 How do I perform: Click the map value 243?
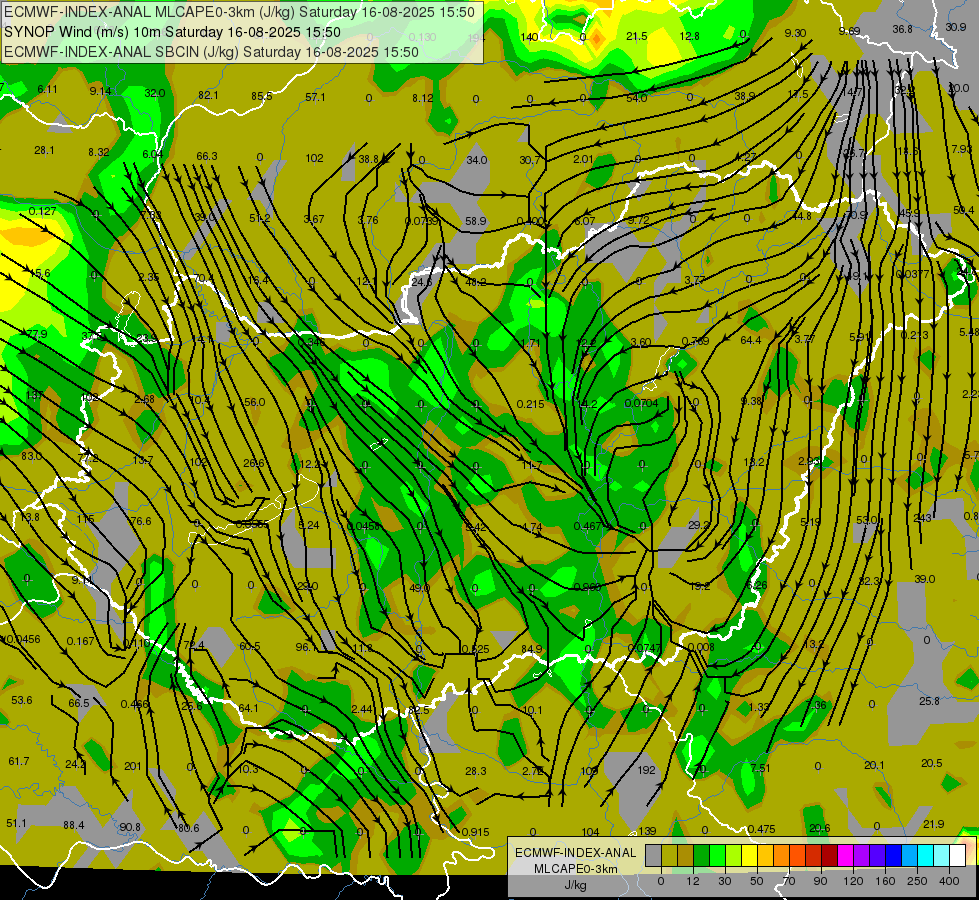922,518
